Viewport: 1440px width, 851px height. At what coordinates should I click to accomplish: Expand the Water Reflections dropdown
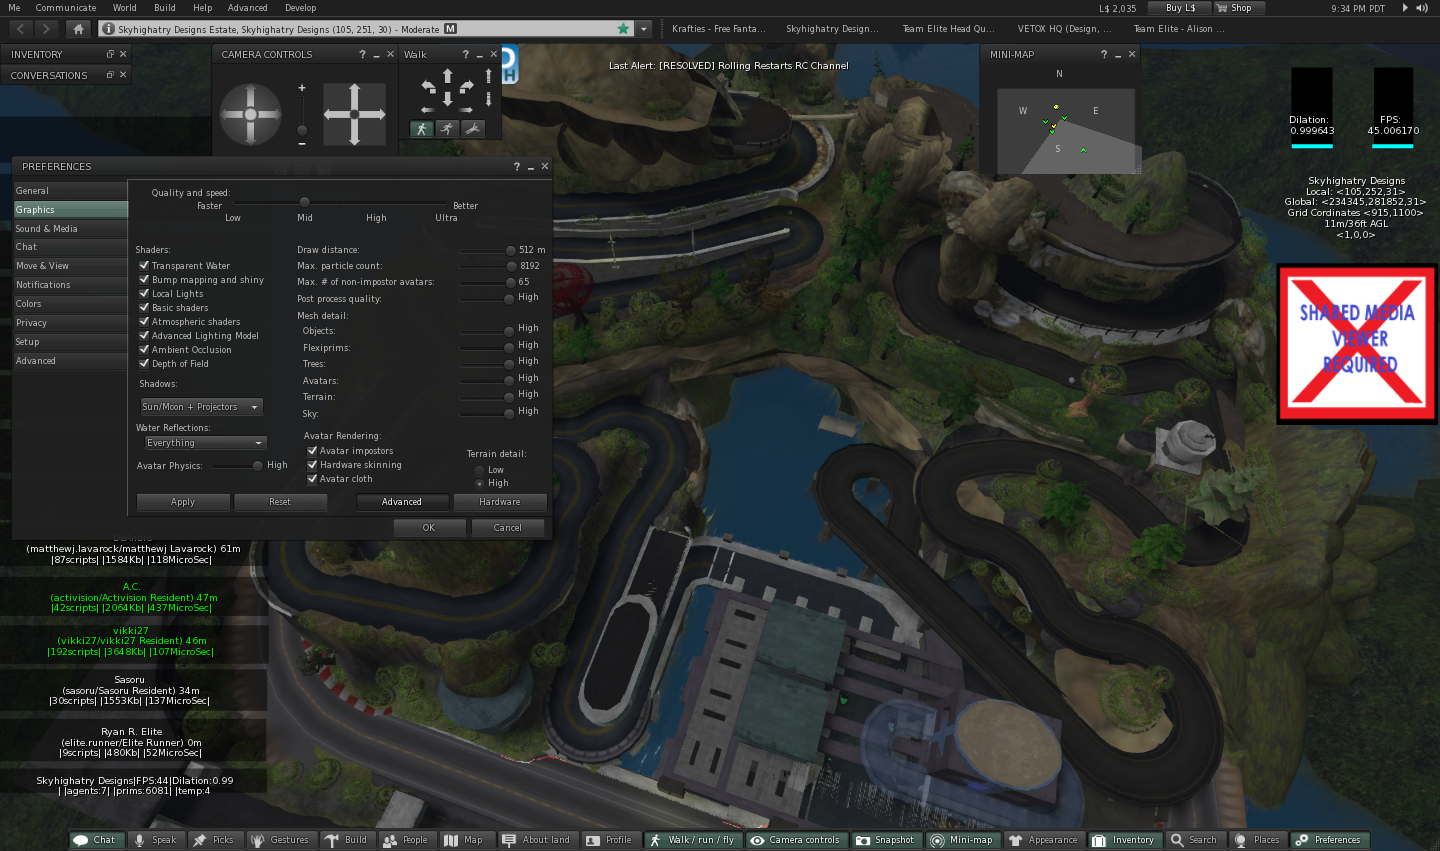coord(205,443)
